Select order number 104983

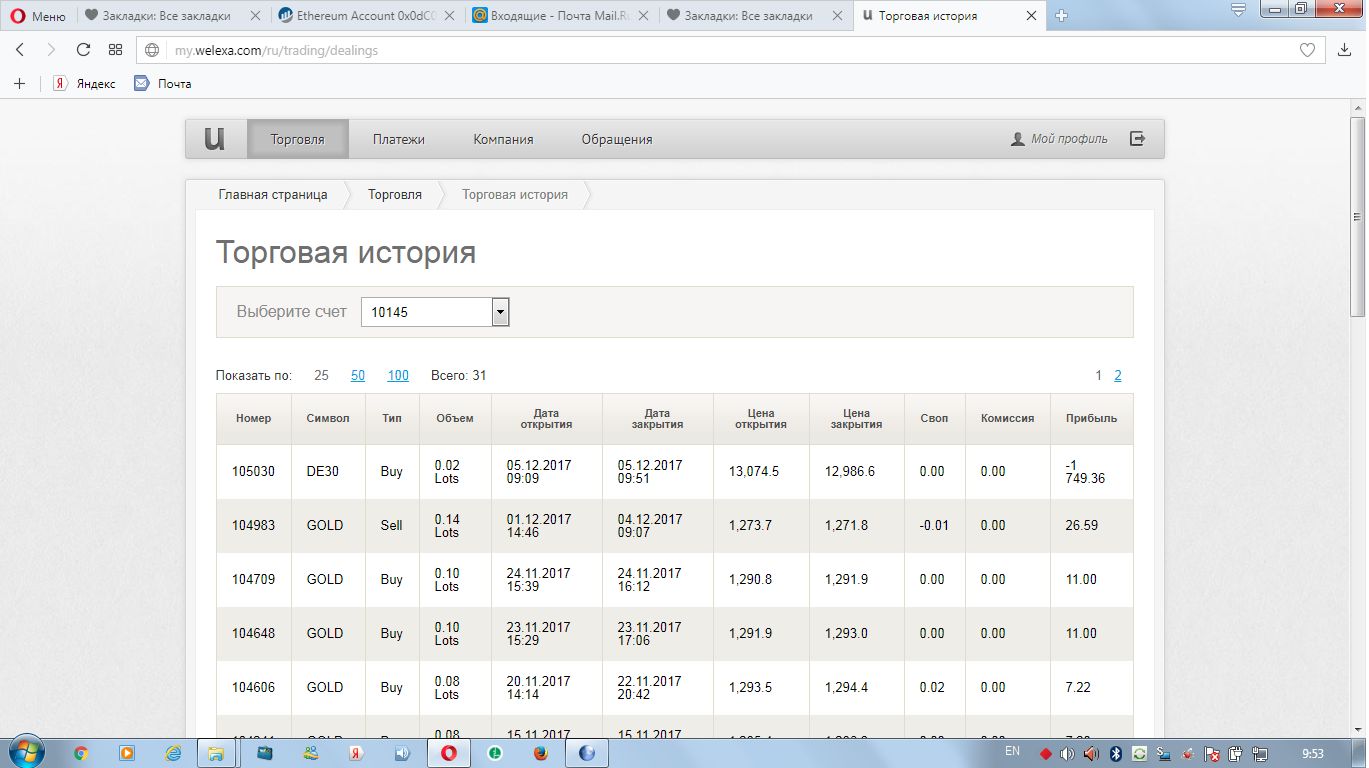[253, 526]
